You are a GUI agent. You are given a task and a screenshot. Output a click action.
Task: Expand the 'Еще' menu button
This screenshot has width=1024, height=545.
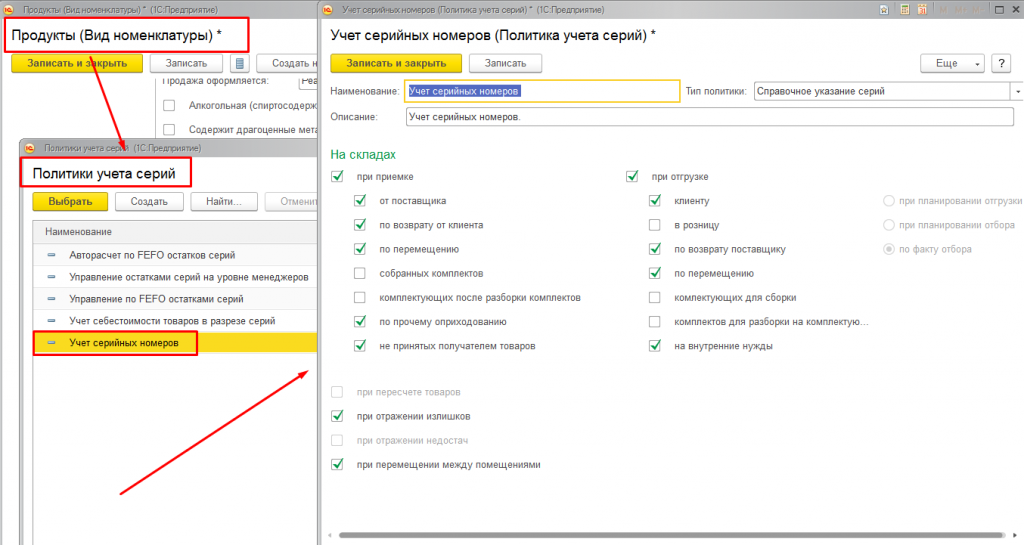pyautogui.click(x=952, y=63)
